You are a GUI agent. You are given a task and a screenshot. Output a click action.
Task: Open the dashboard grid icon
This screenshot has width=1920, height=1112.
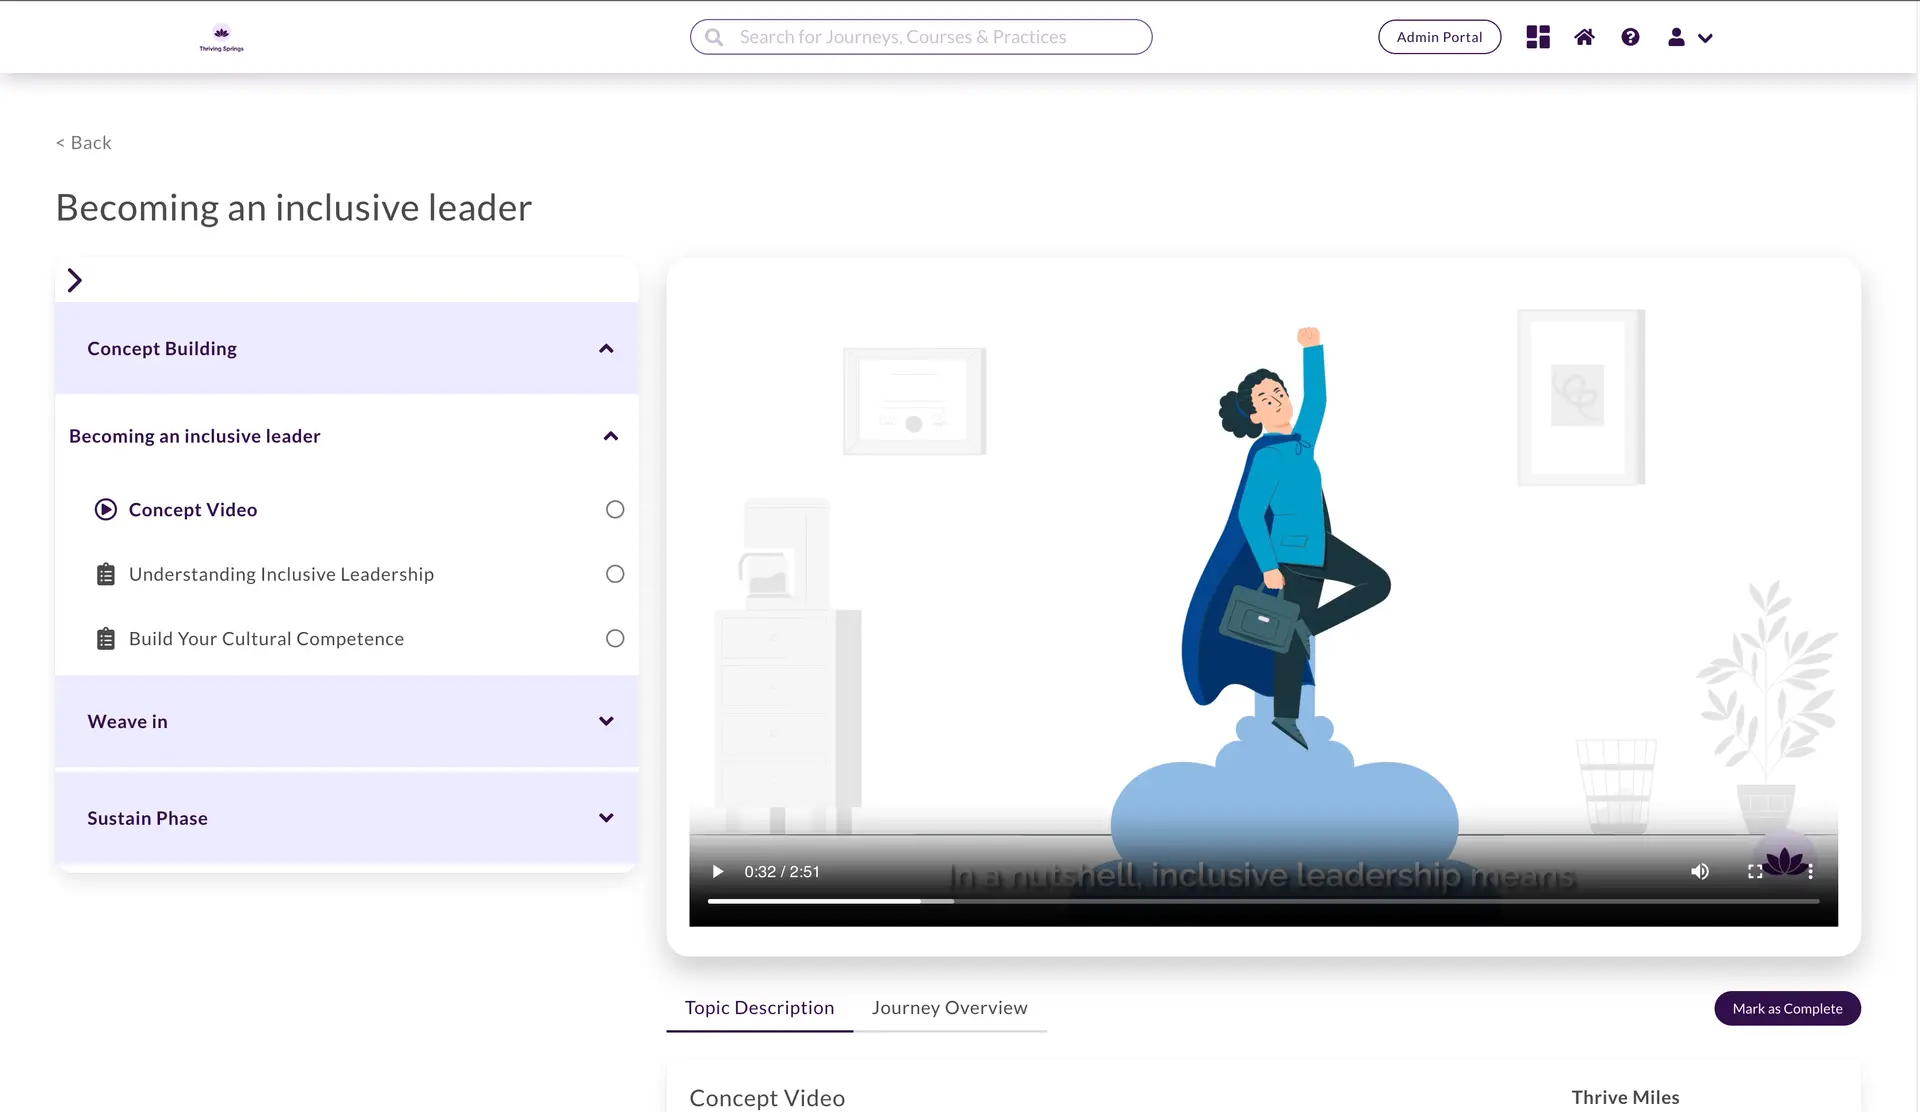click(x=1538, y=37)
